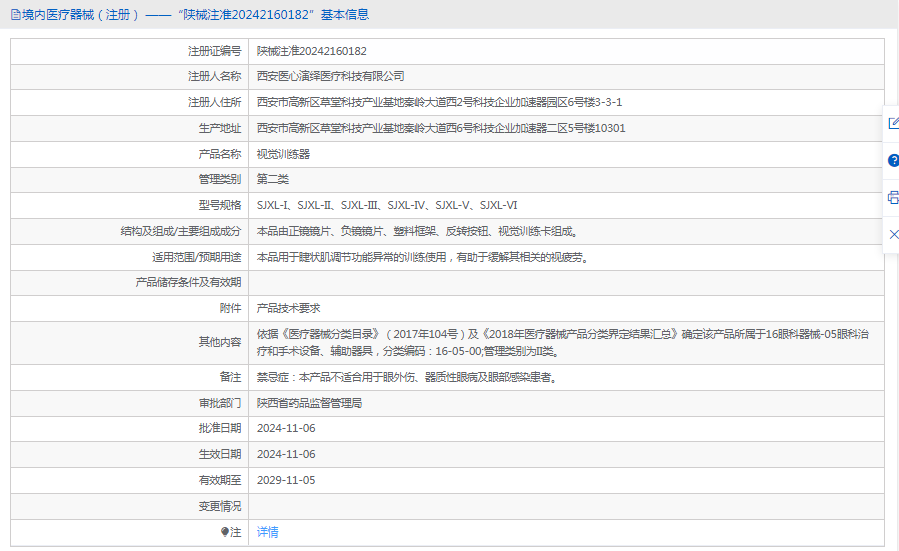Open help via the question mark icon
The width and height of the screenshot is (899, 551).
(x=893, y=160)
